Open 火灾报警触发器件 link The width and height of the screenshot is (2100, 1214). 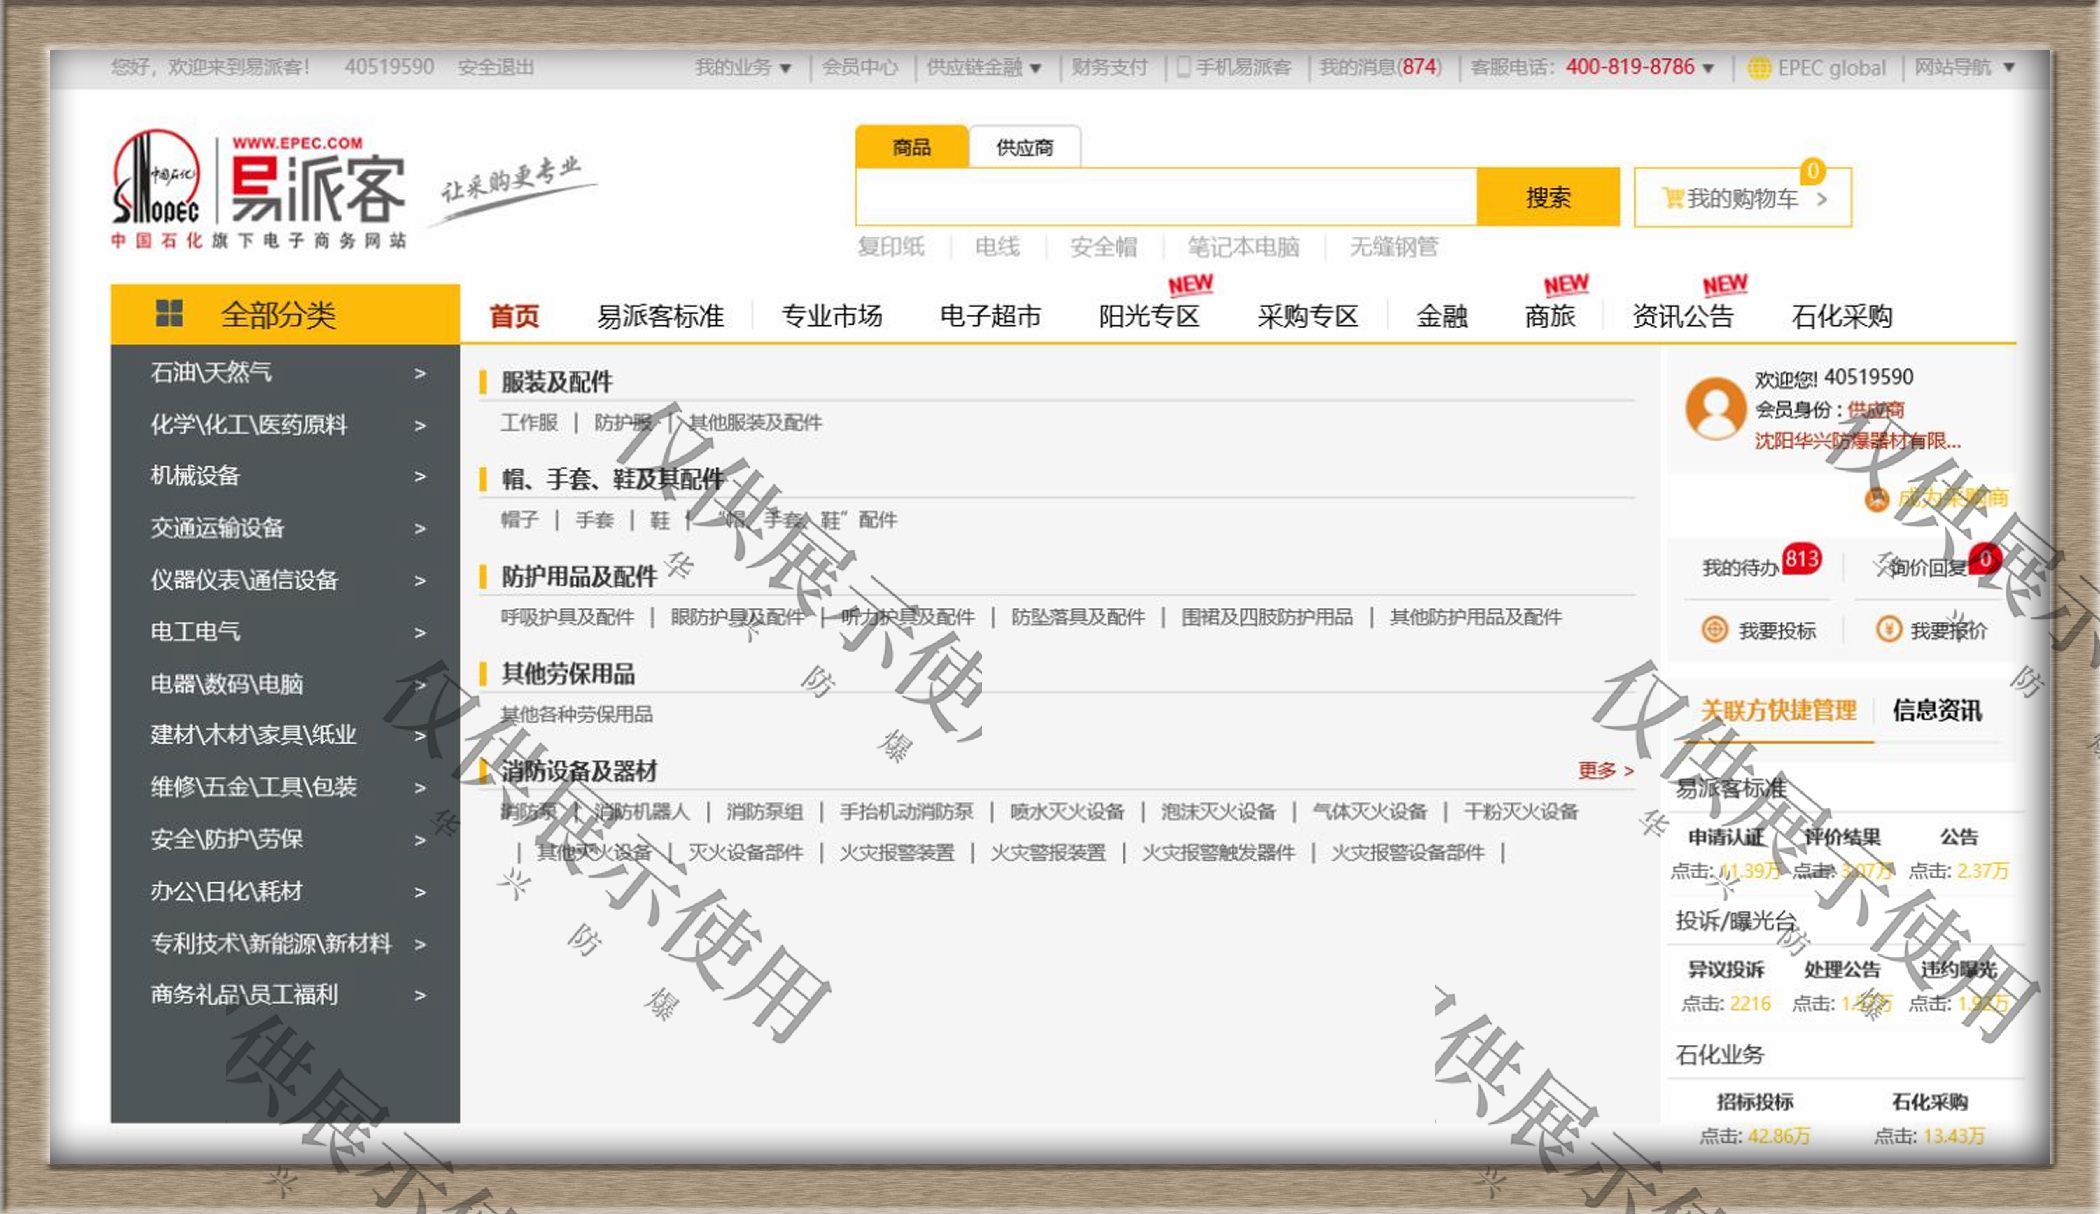click(1218, 852)
